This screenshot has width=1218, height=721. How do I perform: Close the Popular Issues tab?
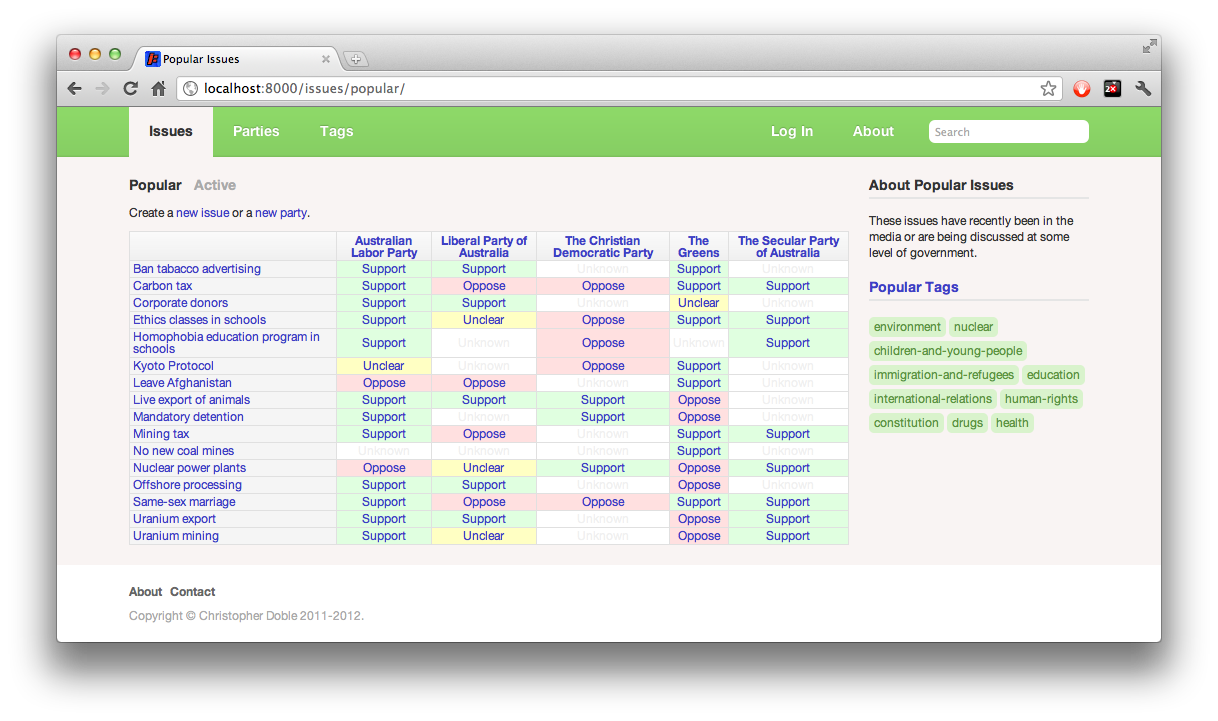pyautogui.click(x=326, y=59)
